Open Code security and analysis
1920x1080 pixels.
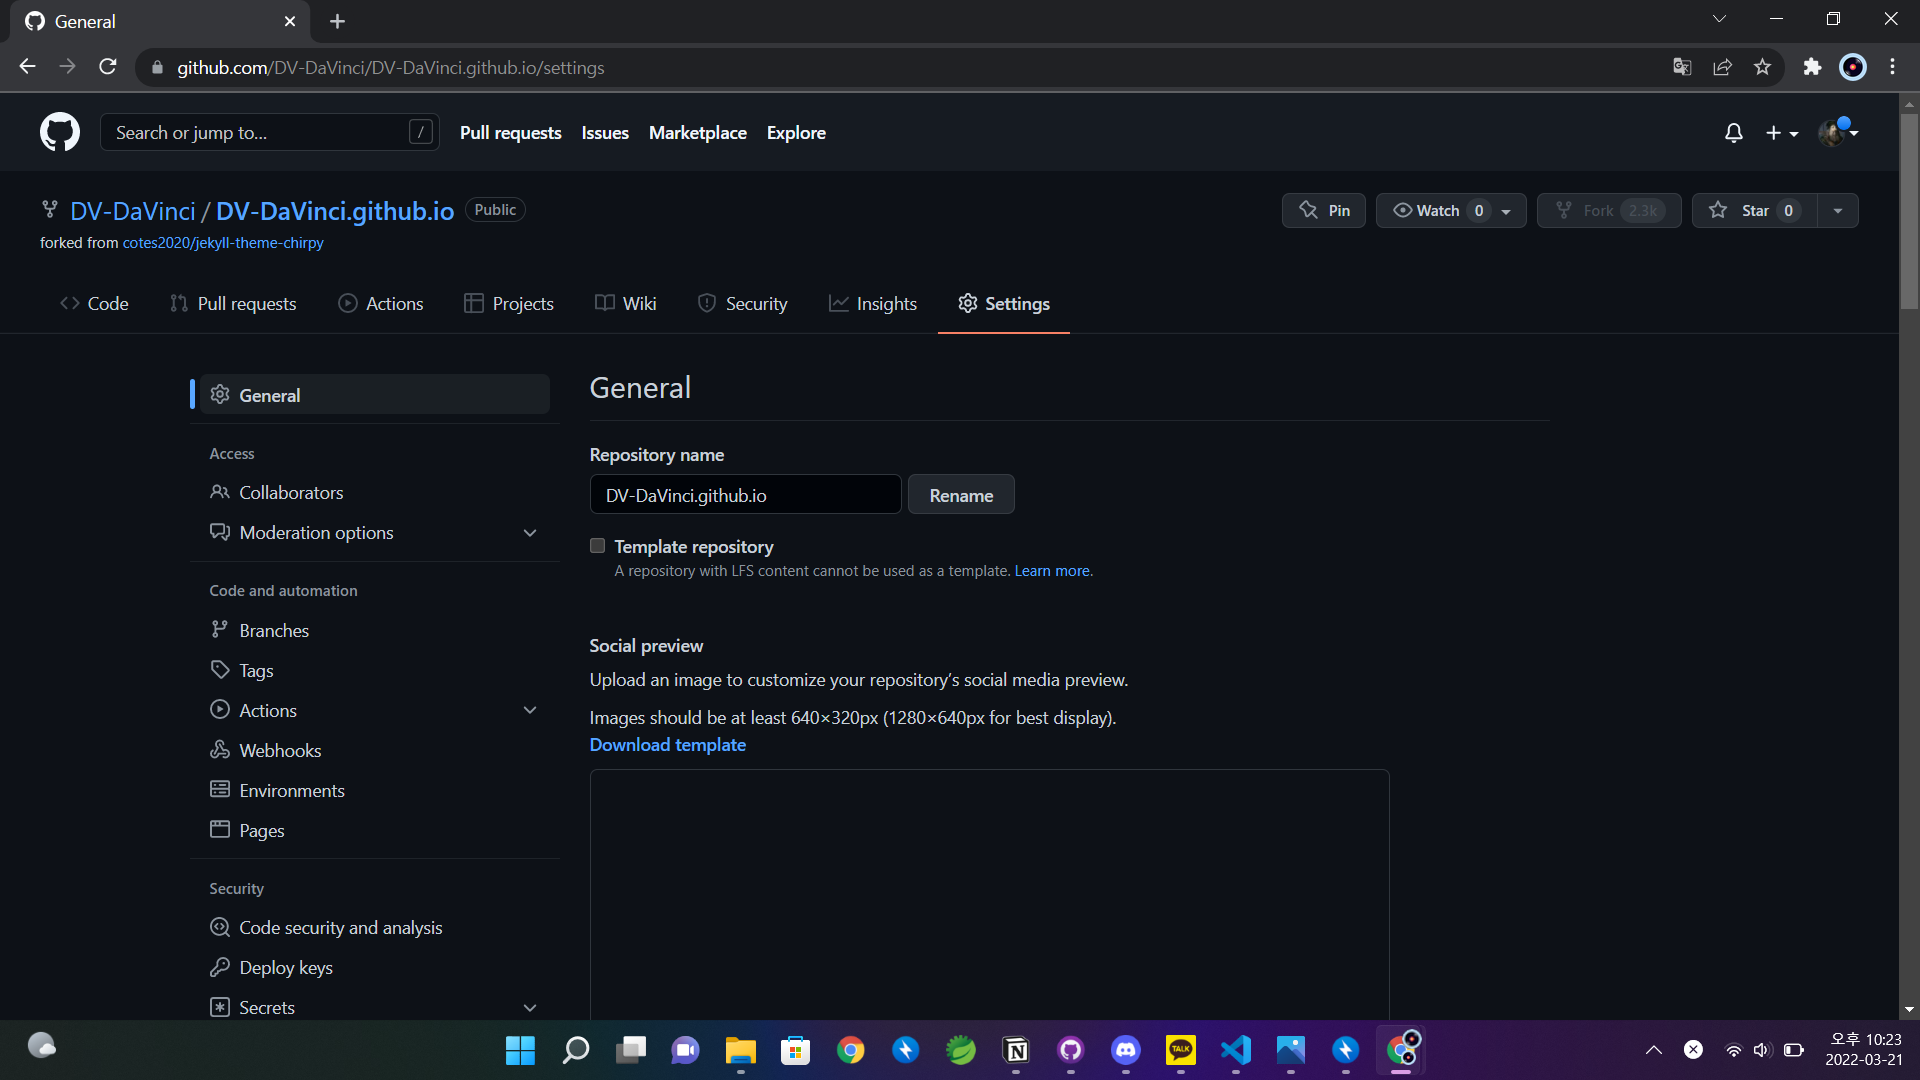pyautogui.click(x=340, y=927)
